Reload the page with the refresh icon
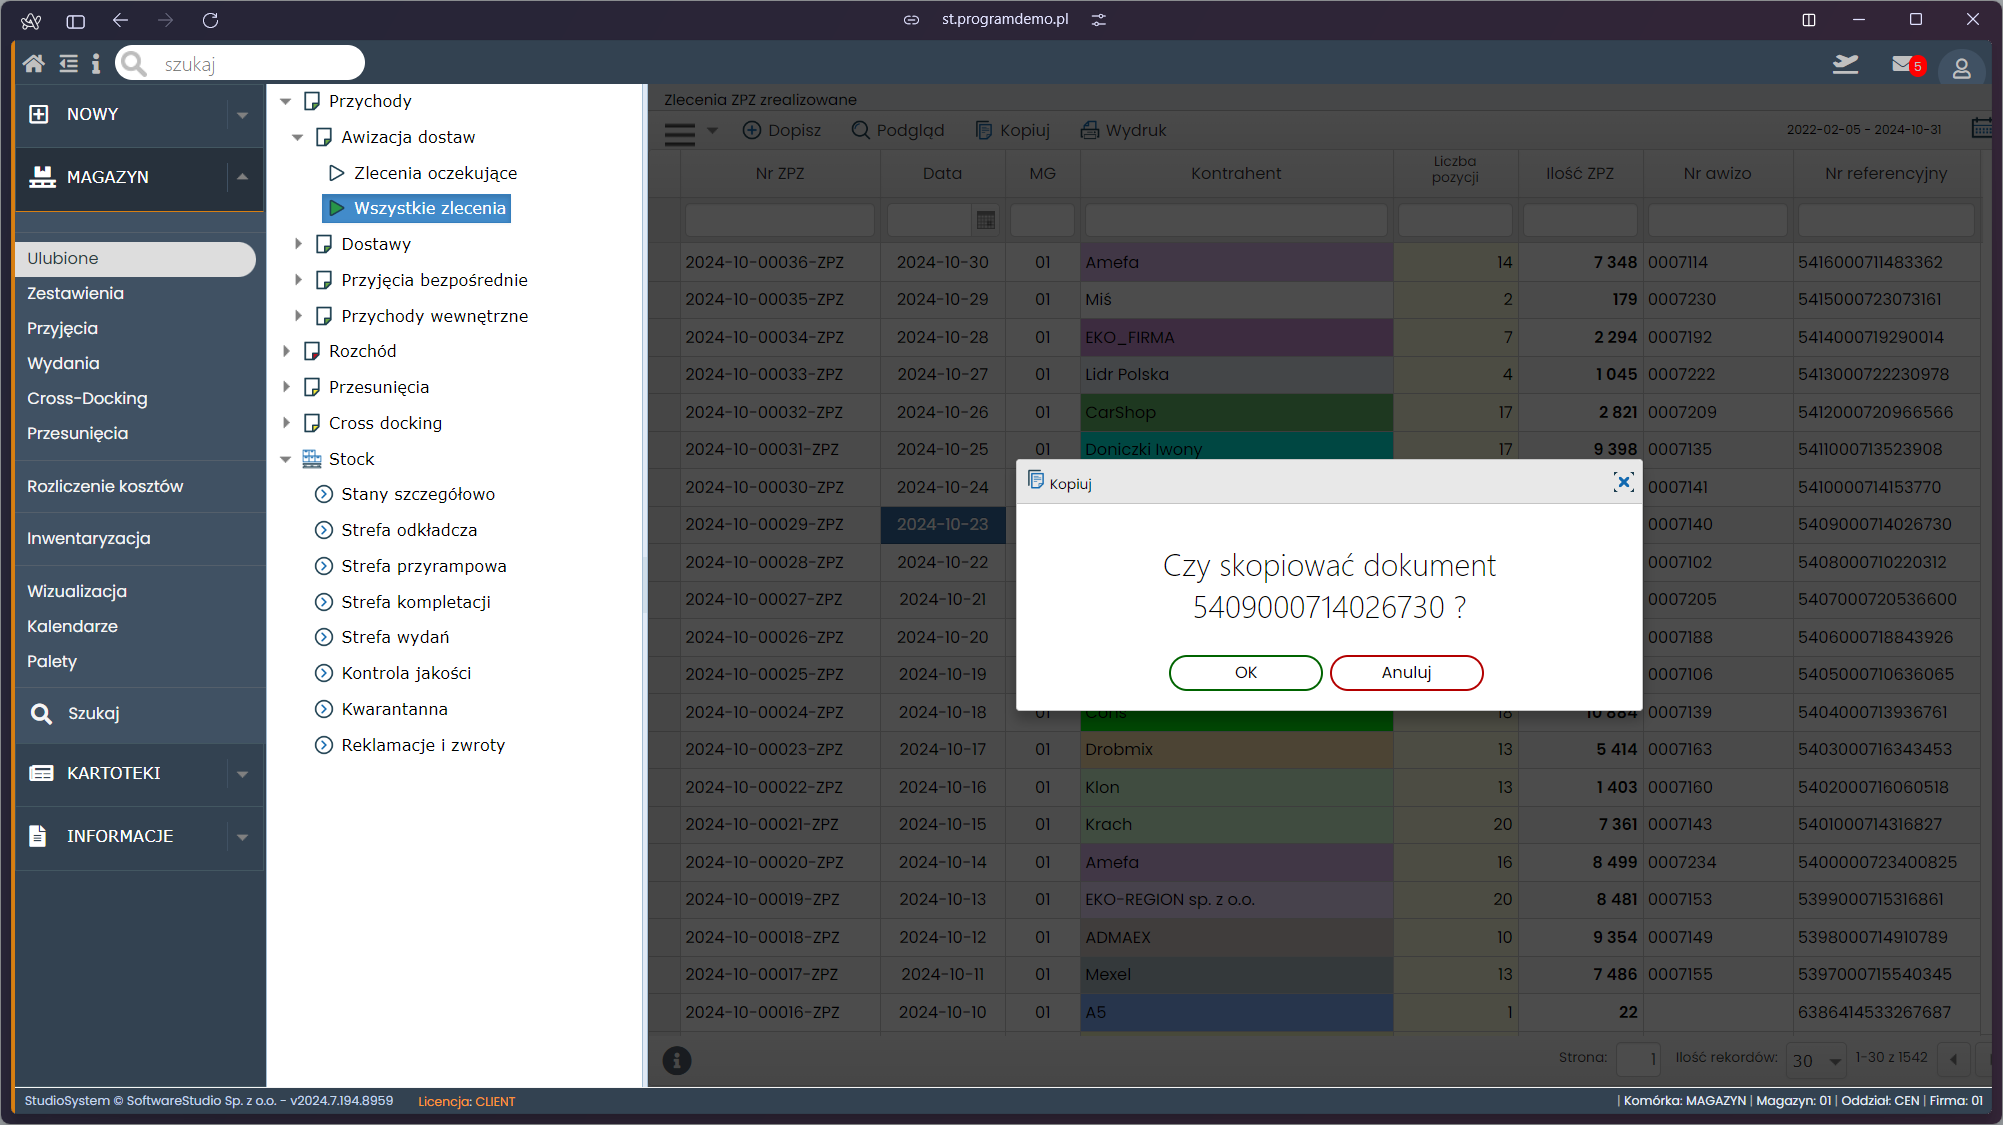 210,20
